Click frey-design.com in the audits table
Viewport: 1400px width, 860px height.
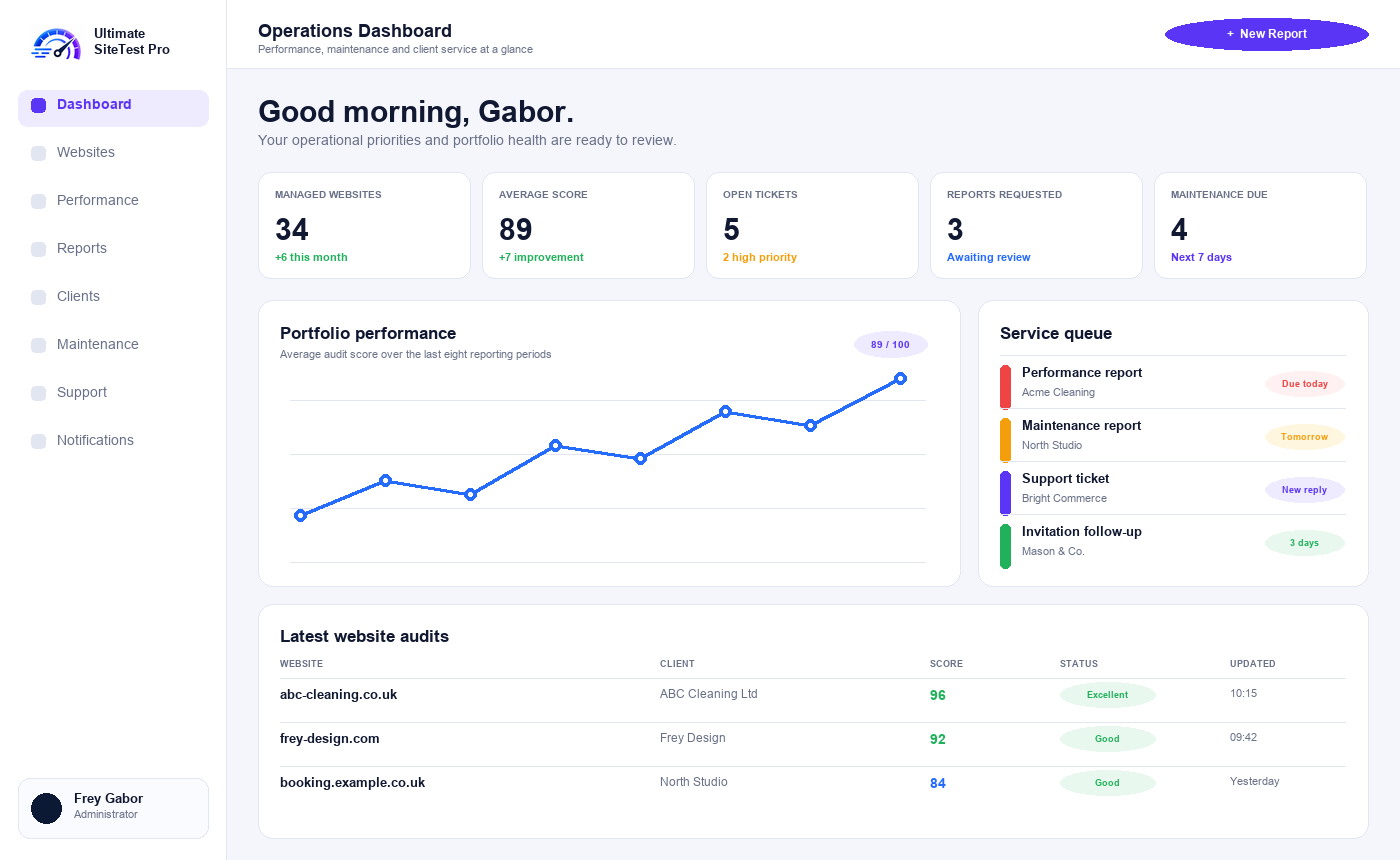[x=329, y=738]
